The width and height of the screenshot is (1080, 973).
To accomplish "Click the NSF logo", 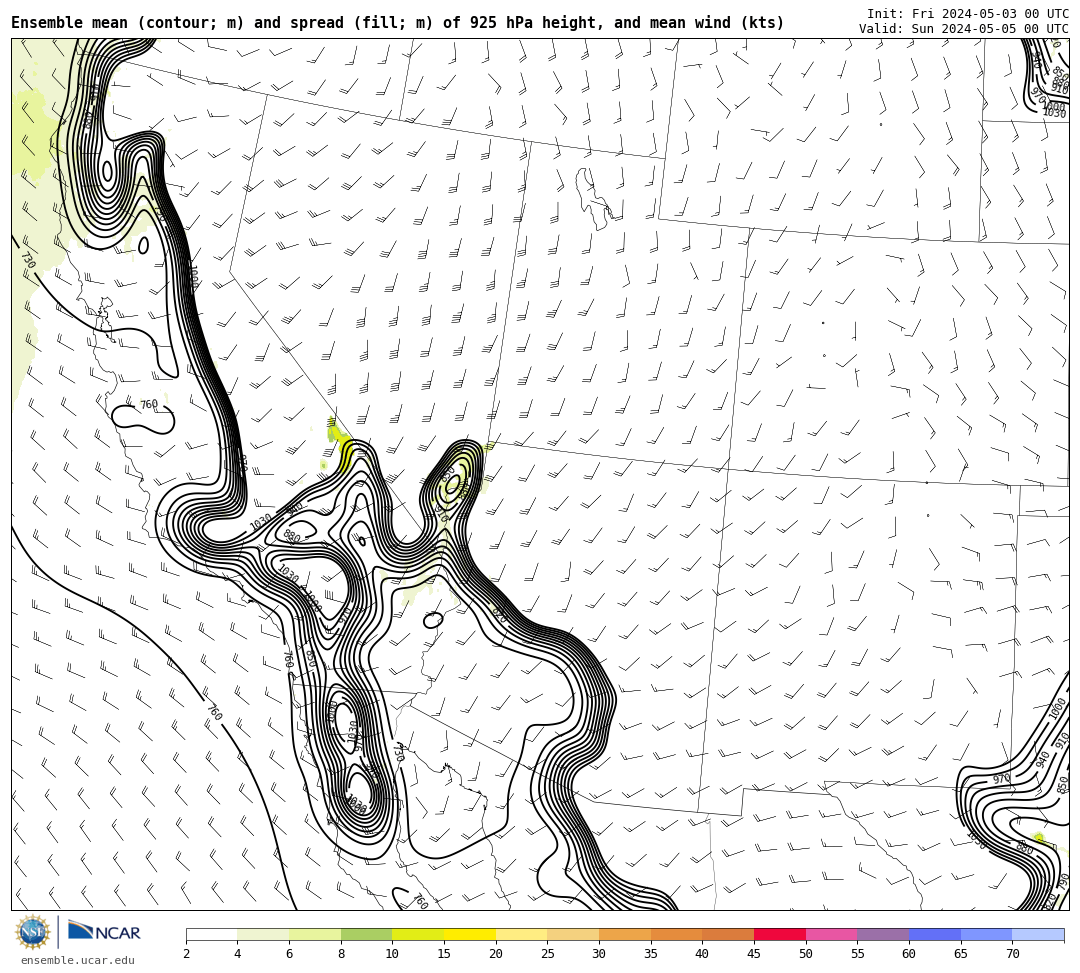I will (x=33, y=933).
